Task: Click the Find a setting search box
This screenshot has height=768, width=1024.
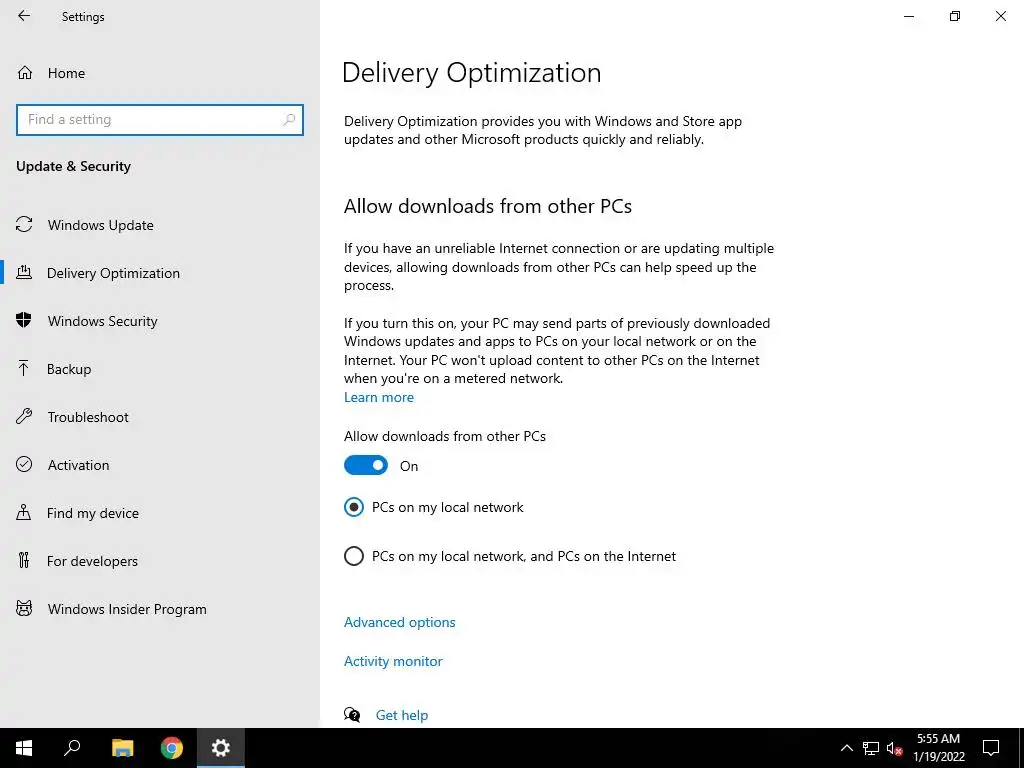Action: coord(160,120)
